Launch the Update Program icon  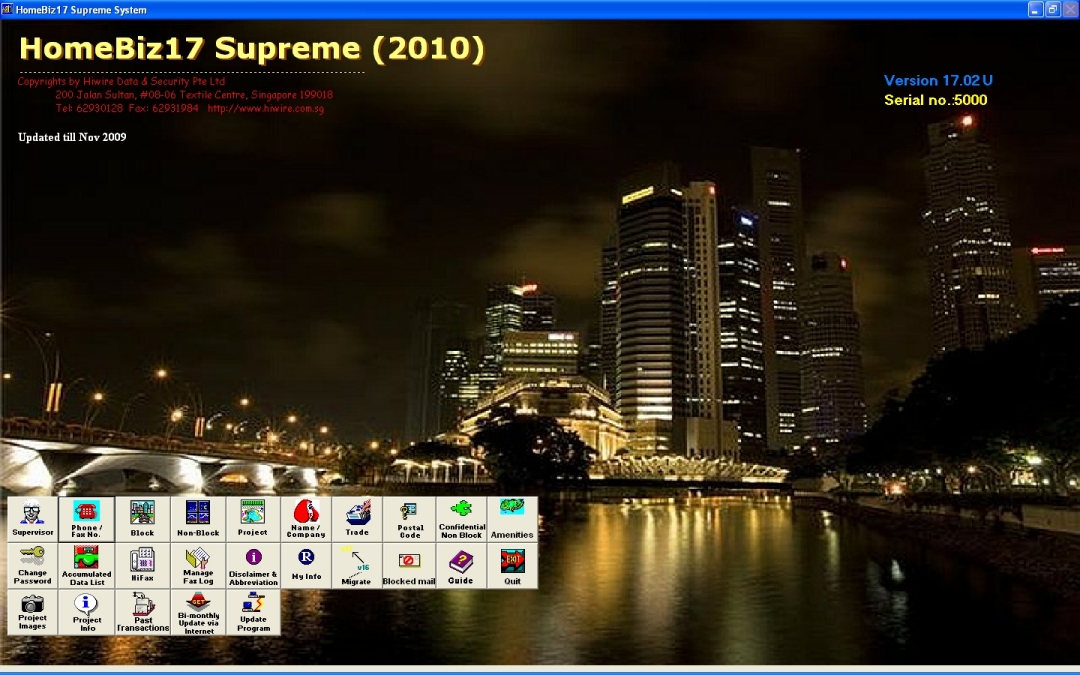(253, 612)
